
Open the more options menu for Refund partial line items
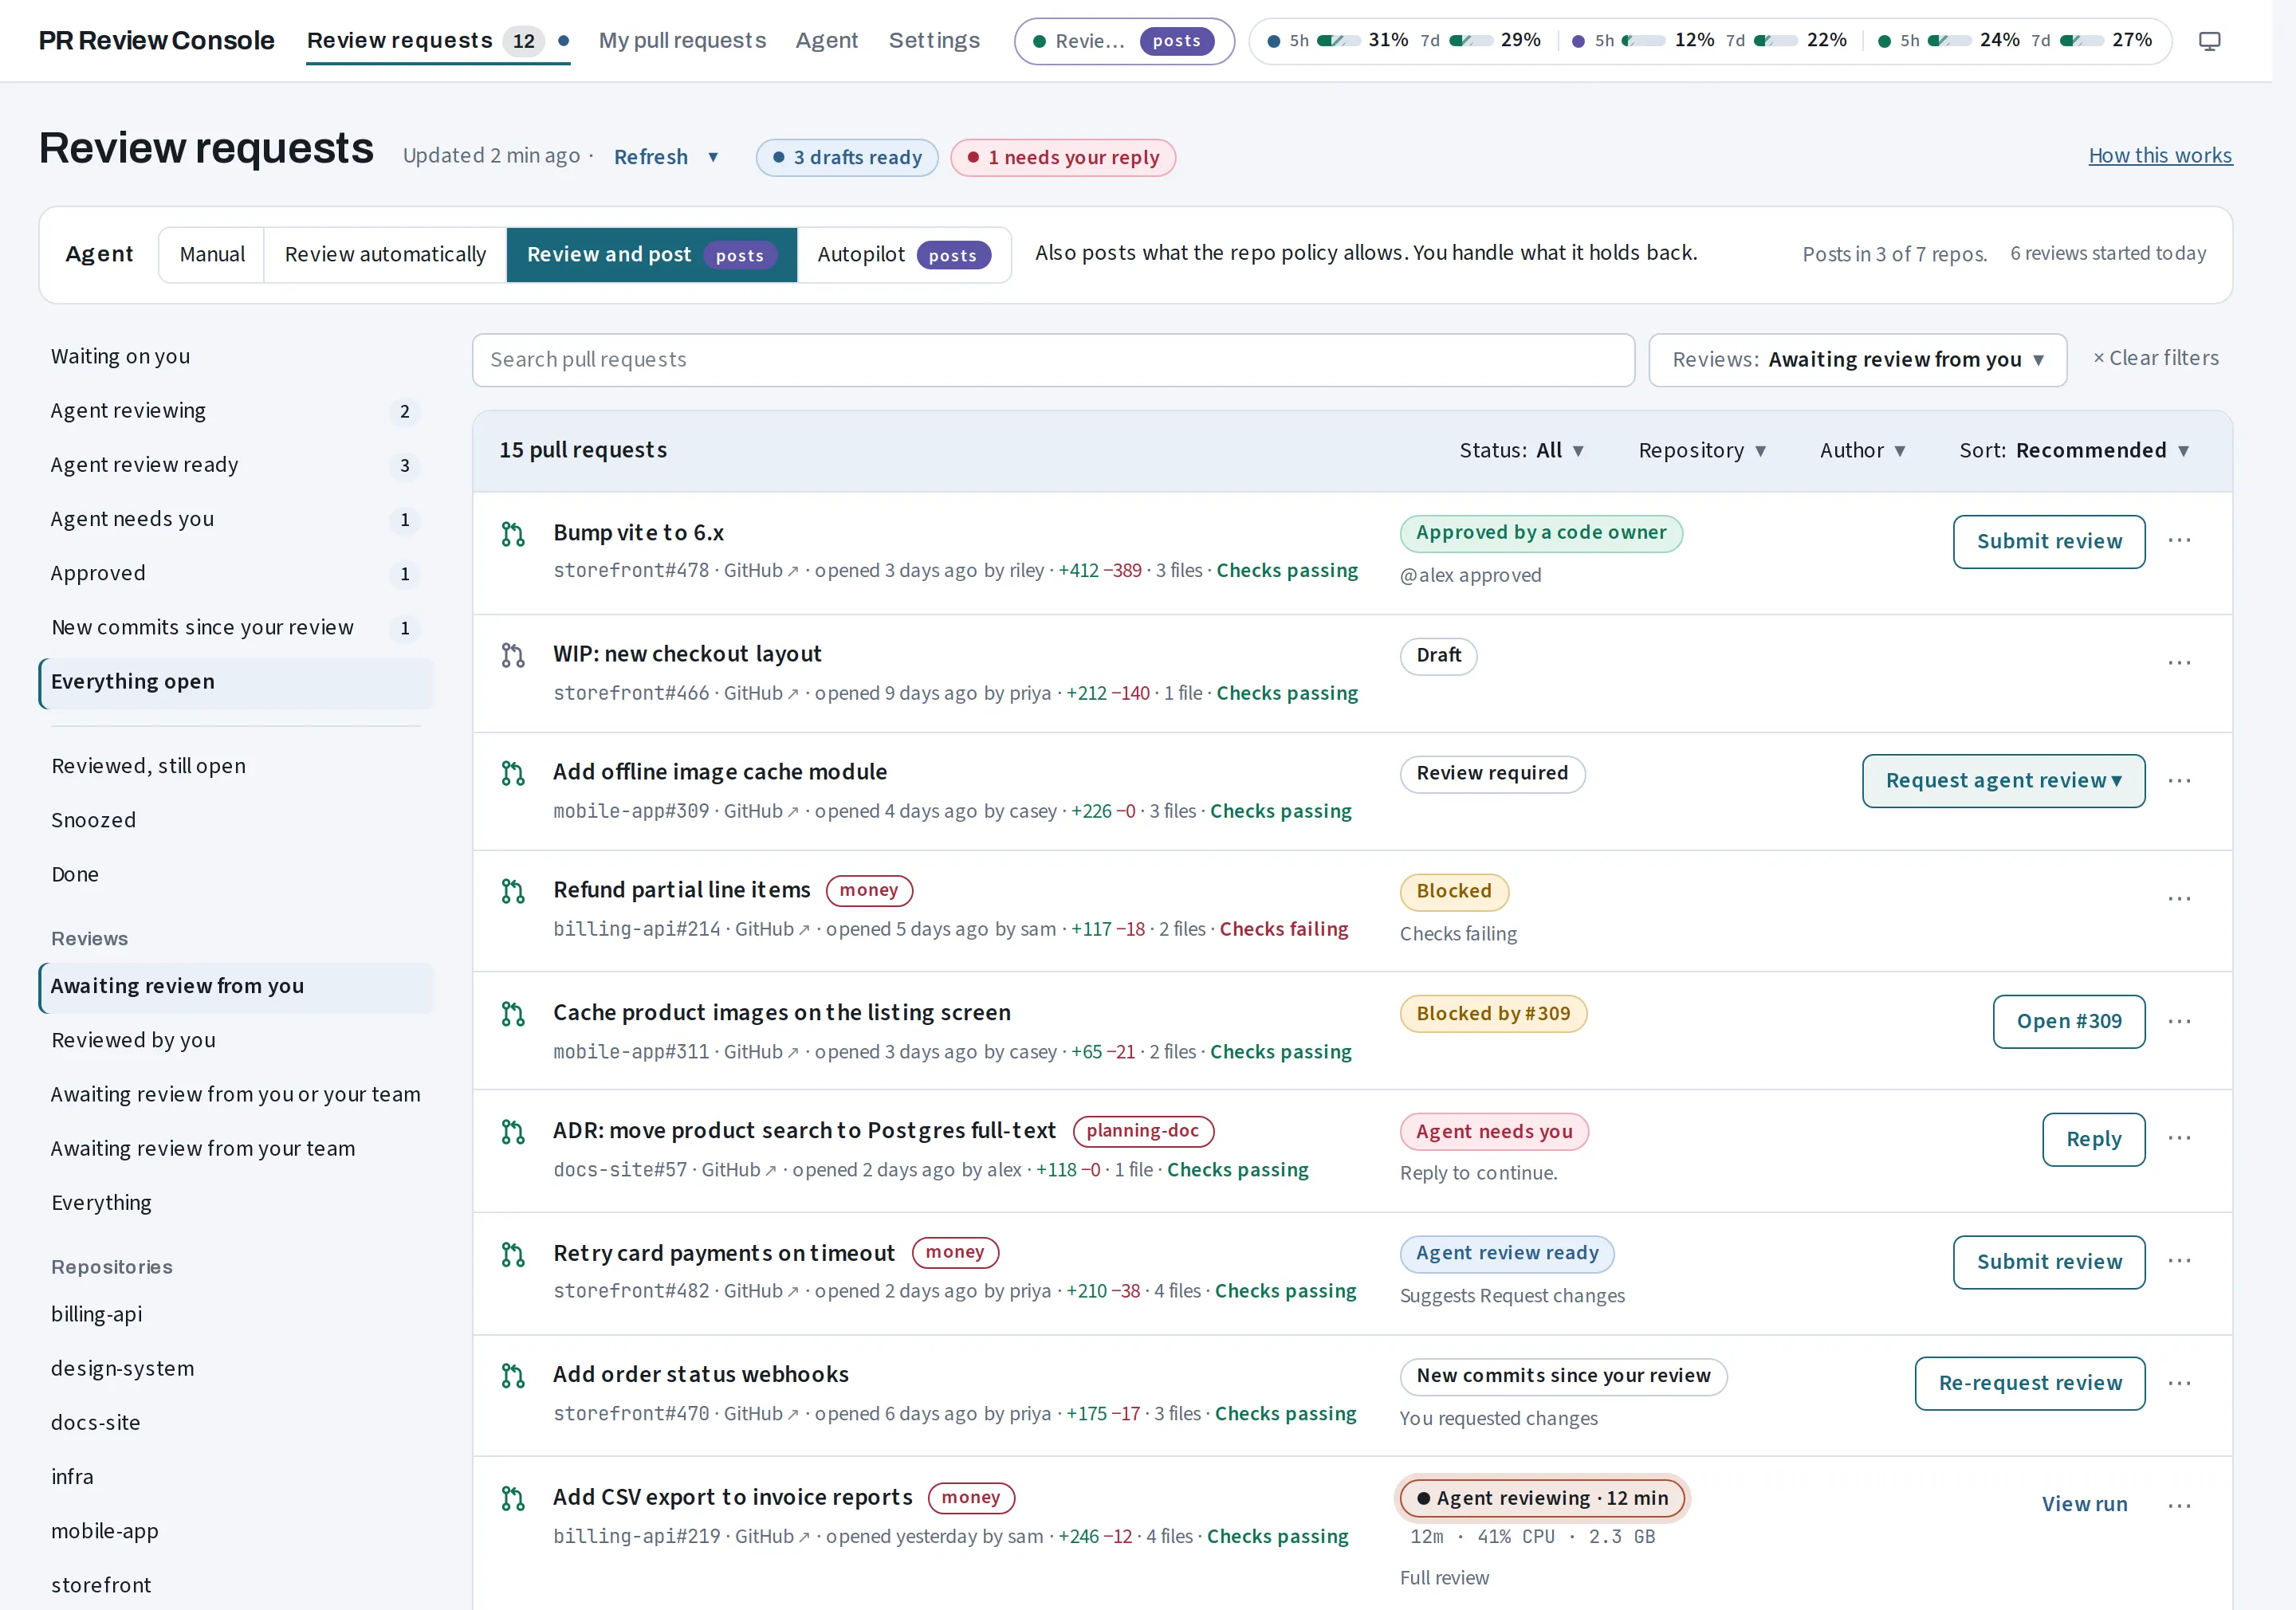(x=2179, y=899)
